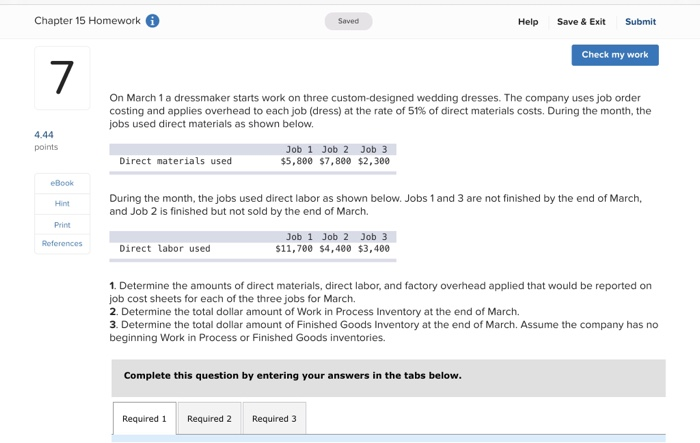Print the question
Image resolution: width=700 pixels, height=443 pixels.
coord(62,225)
